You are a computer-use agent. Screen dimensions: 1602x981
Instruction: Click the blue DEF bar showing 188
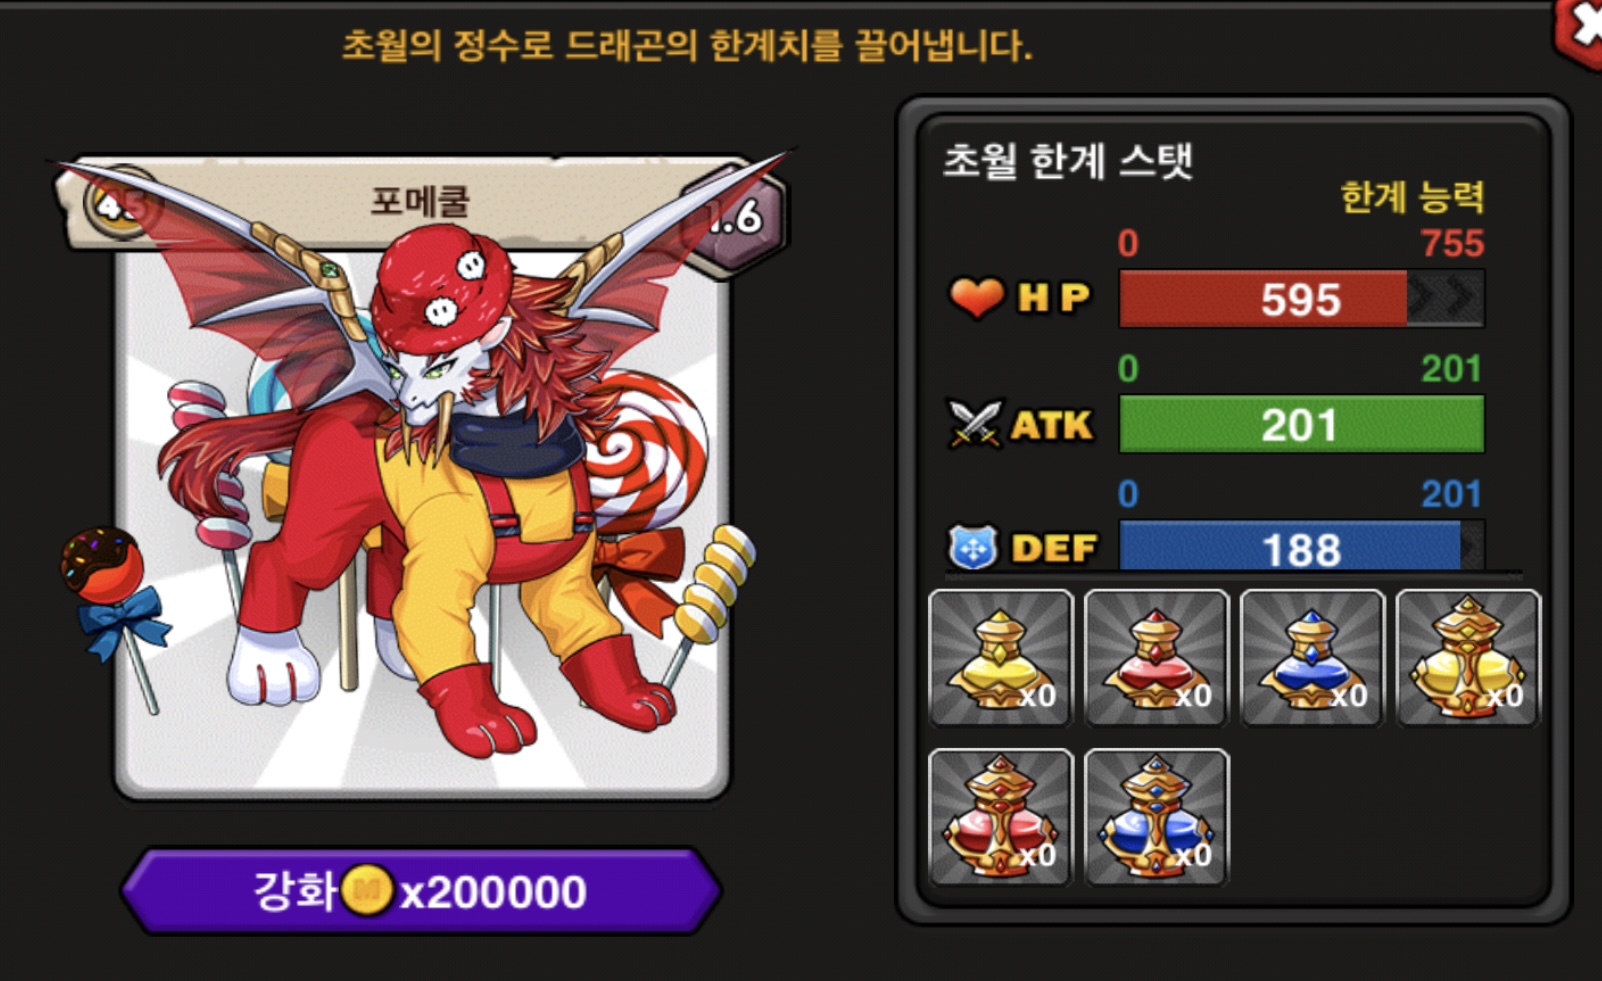pyautogui.click(x=1301, y=548)
